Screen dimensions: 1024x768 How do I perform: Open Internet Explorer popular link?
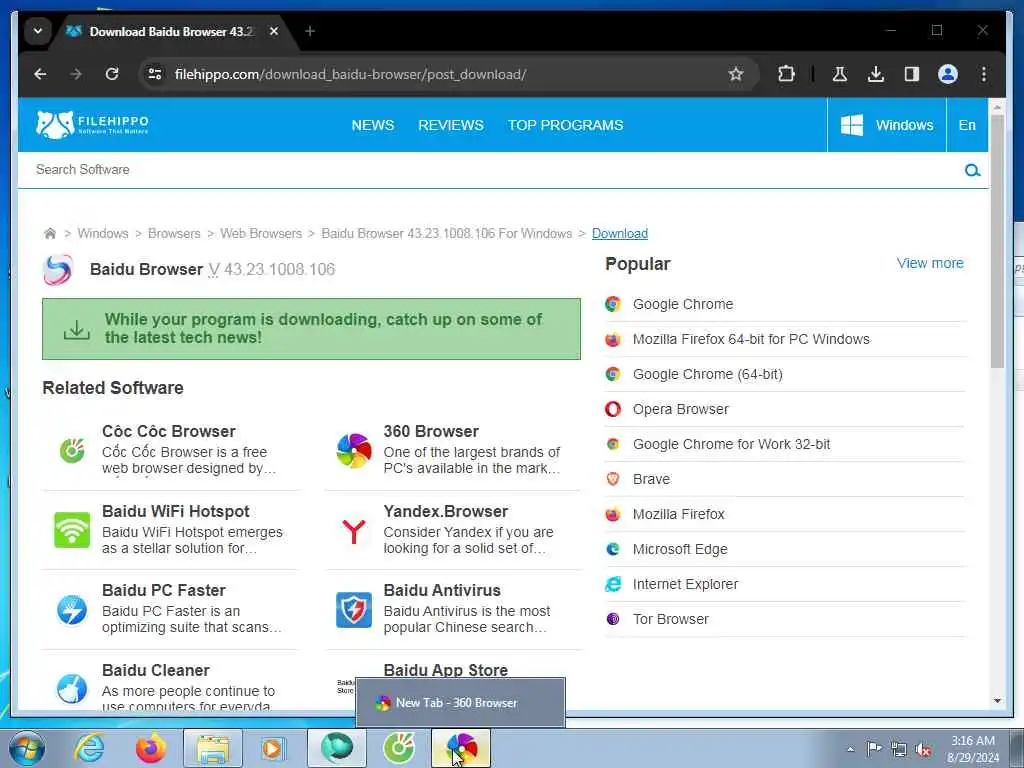tap(685, 584)
